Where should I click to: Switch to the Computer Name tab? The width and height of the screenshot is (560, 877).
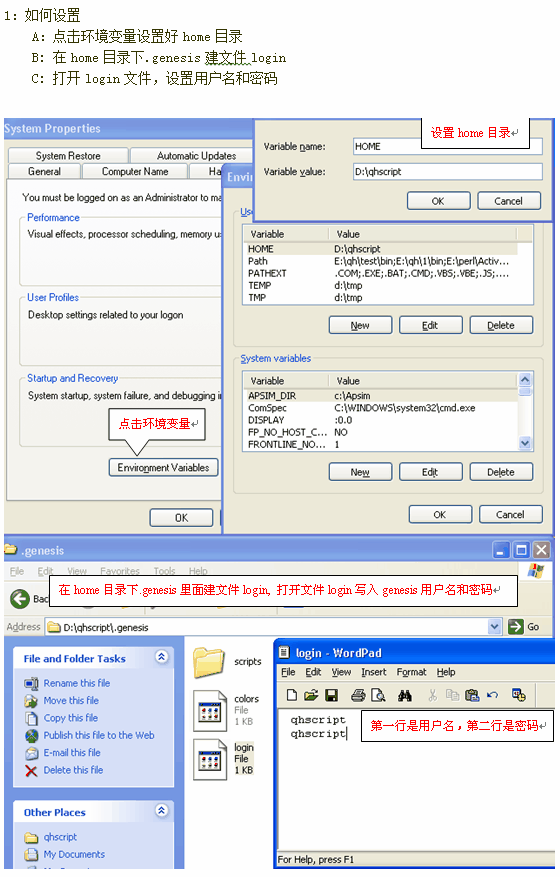click(135, 171)
